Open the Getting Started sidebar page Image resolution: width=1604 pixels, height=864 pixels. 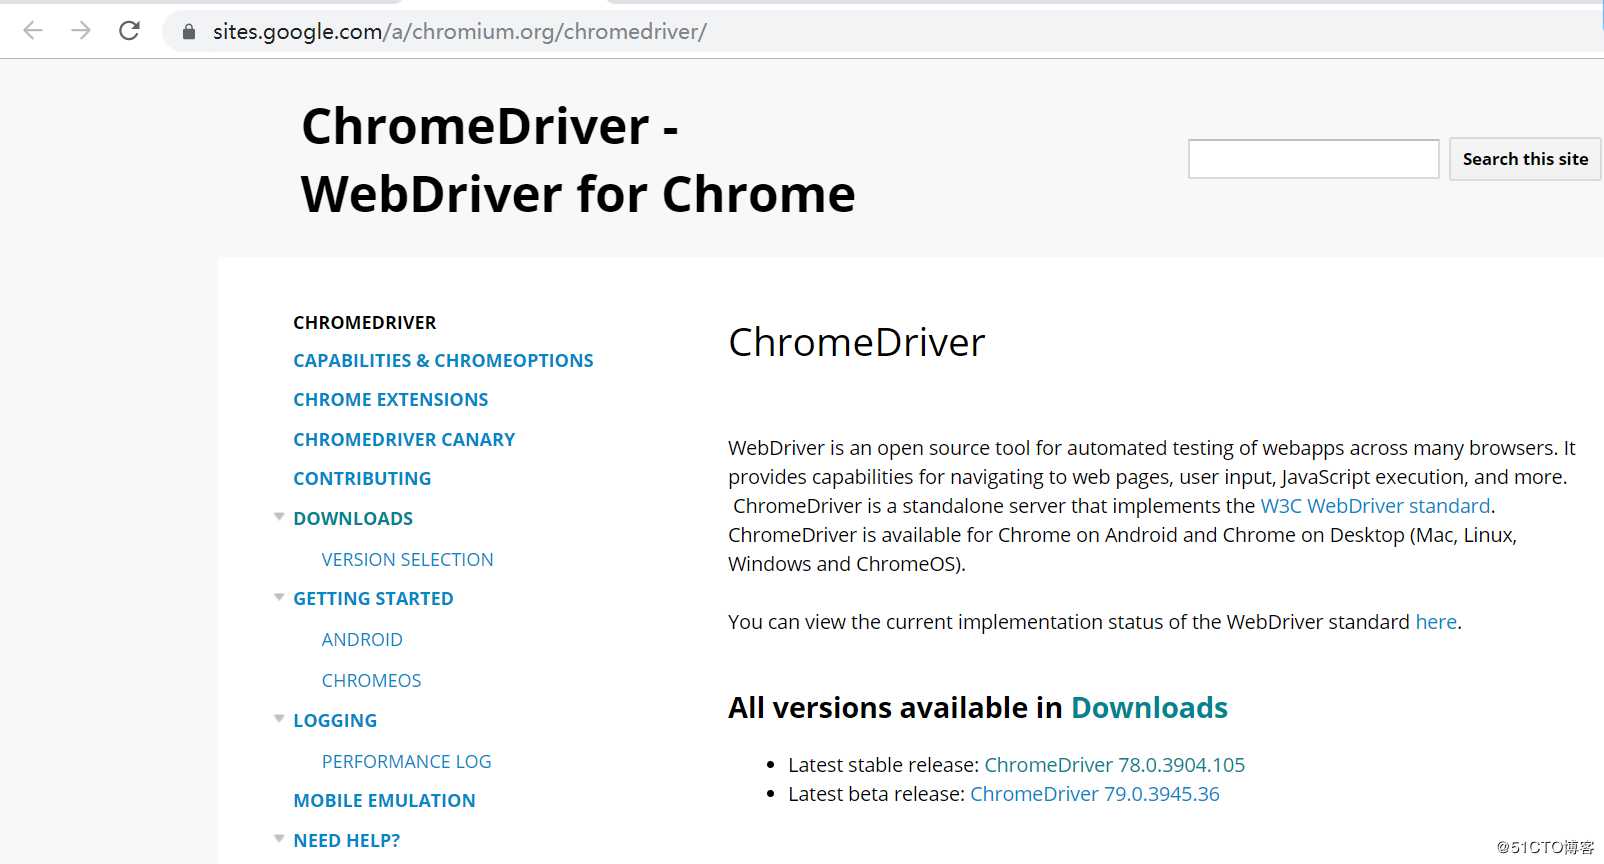[373, 599]
